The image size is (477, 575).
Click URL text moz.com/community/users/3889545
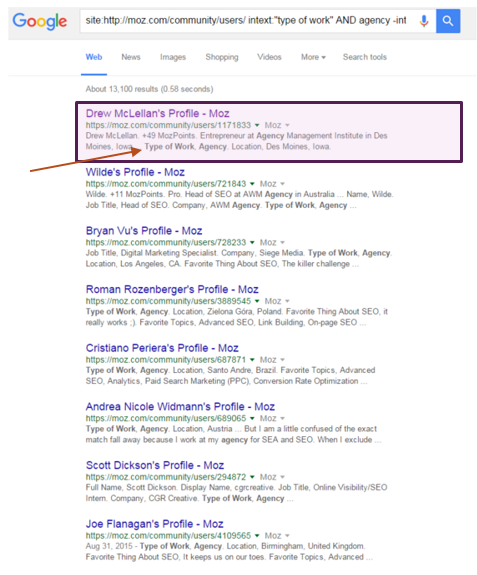[x=168, y=301]
